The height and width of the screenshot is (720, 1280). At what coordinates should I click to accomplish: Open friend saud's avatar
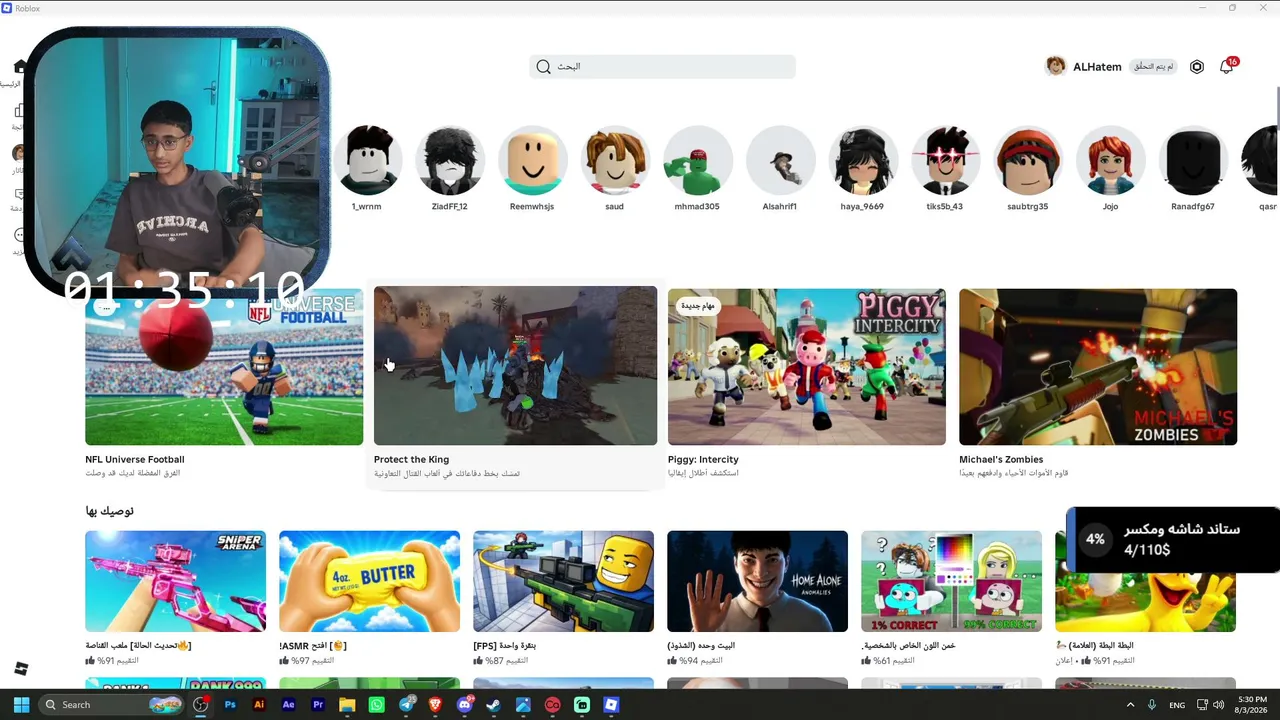point(615,160)
